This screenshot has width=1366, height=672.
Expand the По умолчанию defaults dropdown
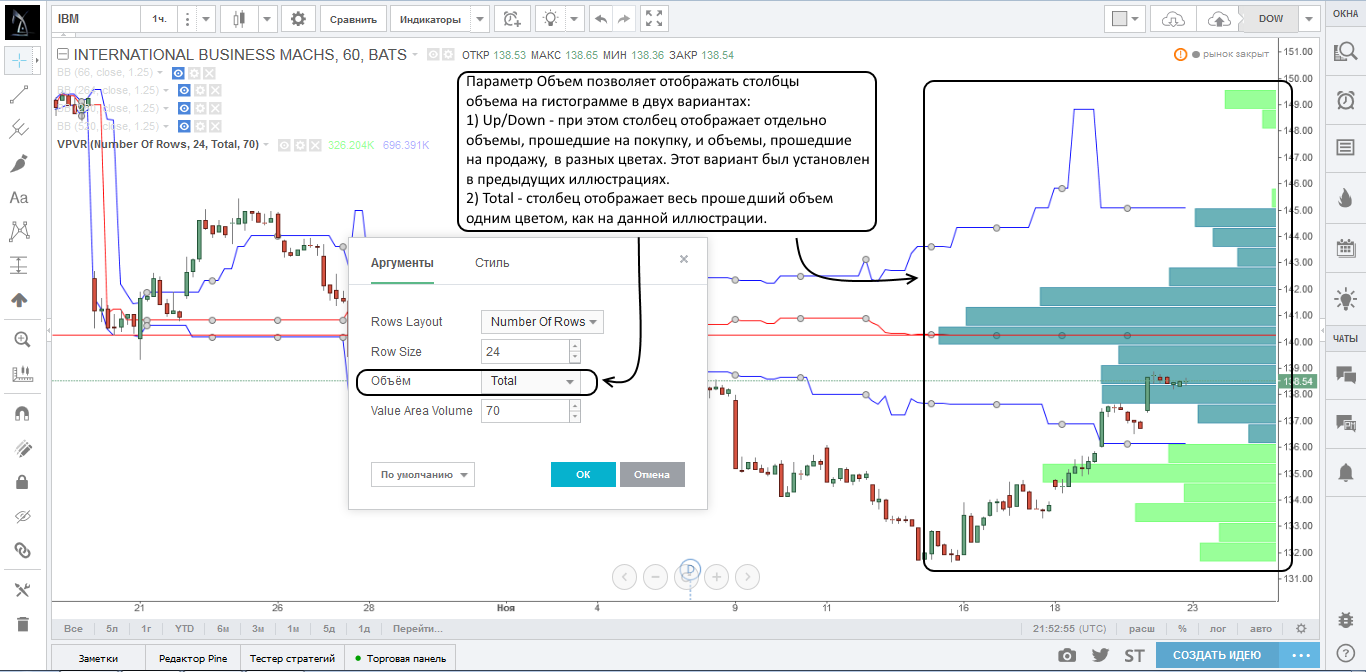(x=422, y=475)
